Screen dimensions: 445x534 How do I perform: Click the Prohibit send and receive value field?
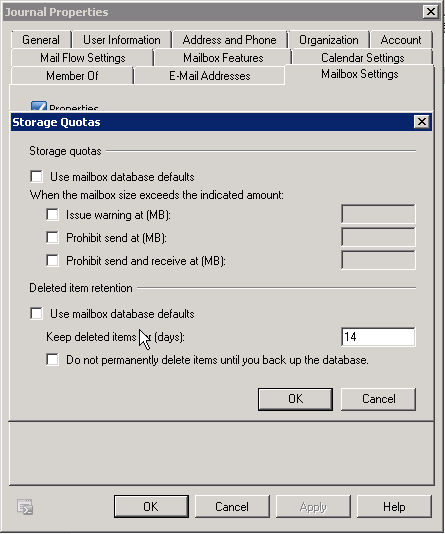tap(378, 260)
